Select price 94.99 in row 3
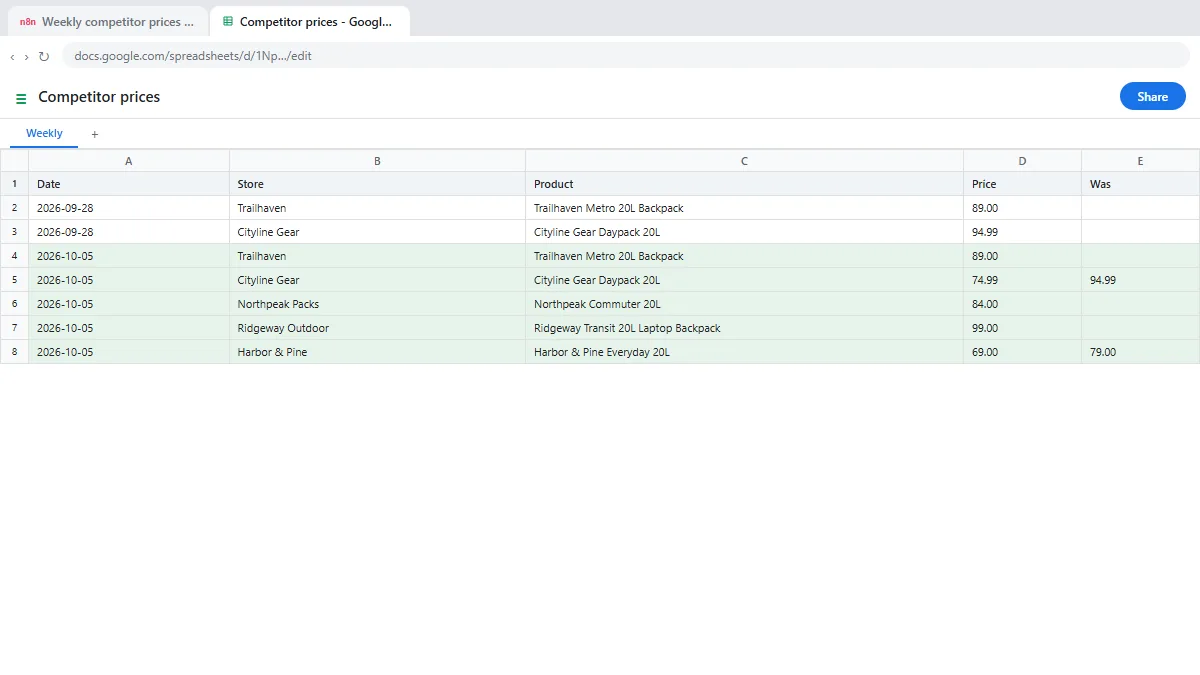The width and height of the screenshot is (1200, 675). 1022,232
